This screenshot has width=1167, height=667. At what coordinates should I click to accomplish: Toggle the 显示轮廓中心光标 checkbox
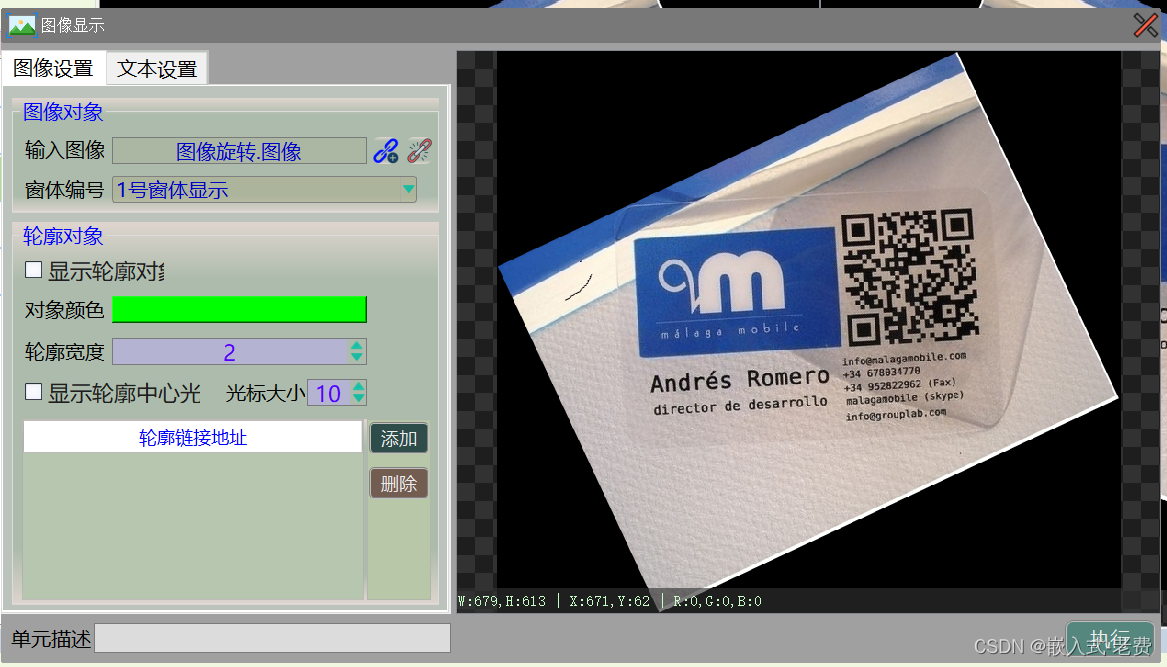[x=33, y=392]
